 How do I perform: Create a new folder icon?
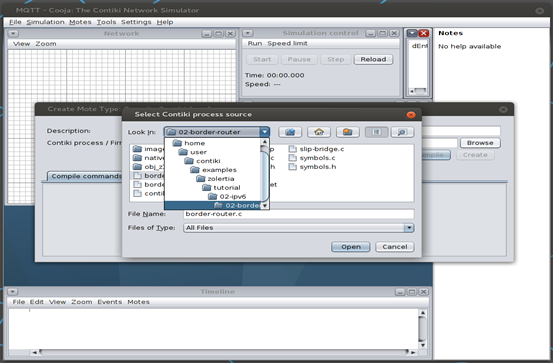348,132
